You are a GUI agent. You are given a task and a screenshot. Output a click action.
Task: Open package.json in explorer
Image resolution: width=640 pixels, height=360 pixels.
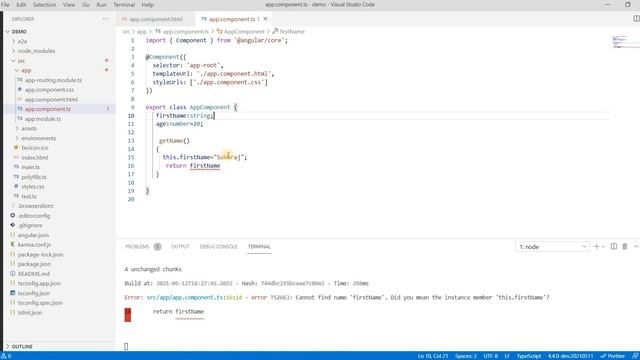(34, 264)
